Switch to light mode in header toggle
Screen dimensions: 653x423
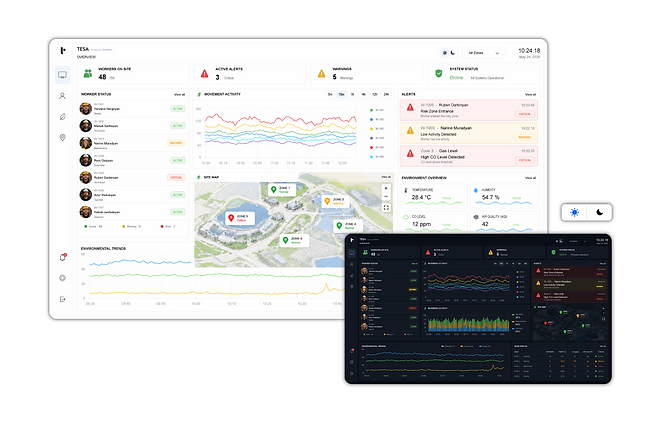(444, 53)
